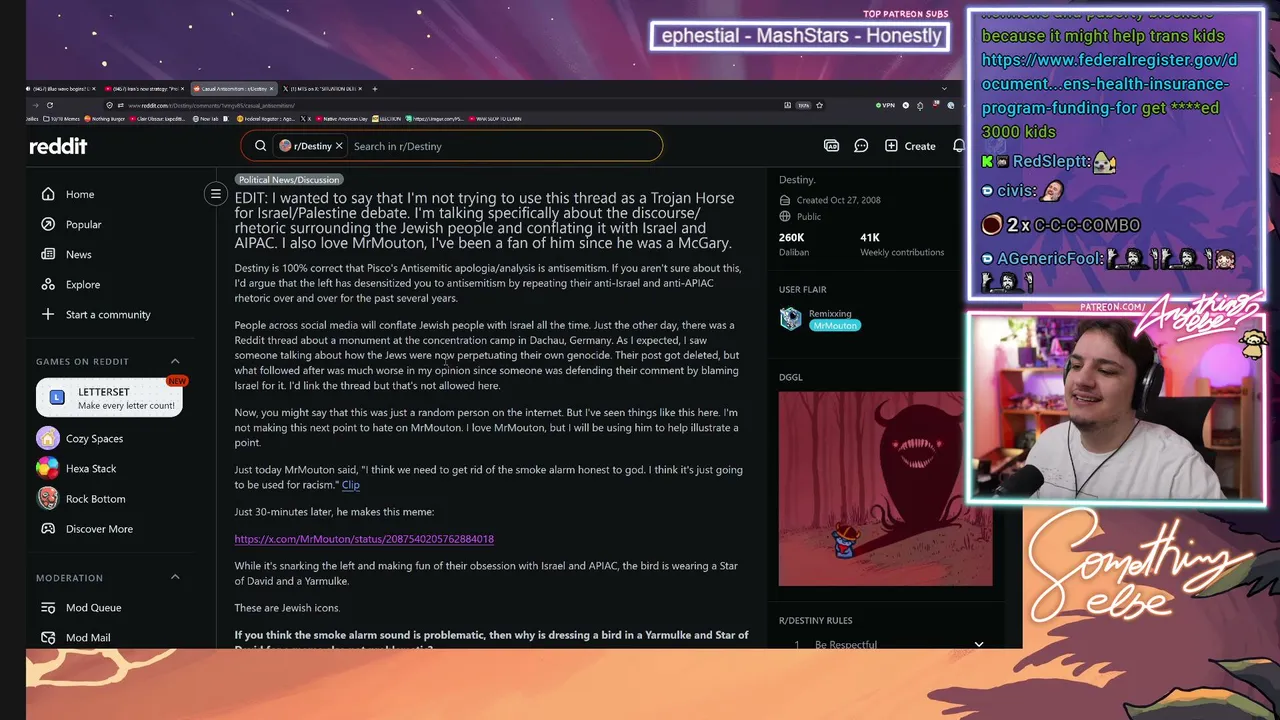The width and height of the screenshot is (1280, 720).
Task: Open the WAR SLOP TO LEARN bookmark
Action: tap(495, 119)
